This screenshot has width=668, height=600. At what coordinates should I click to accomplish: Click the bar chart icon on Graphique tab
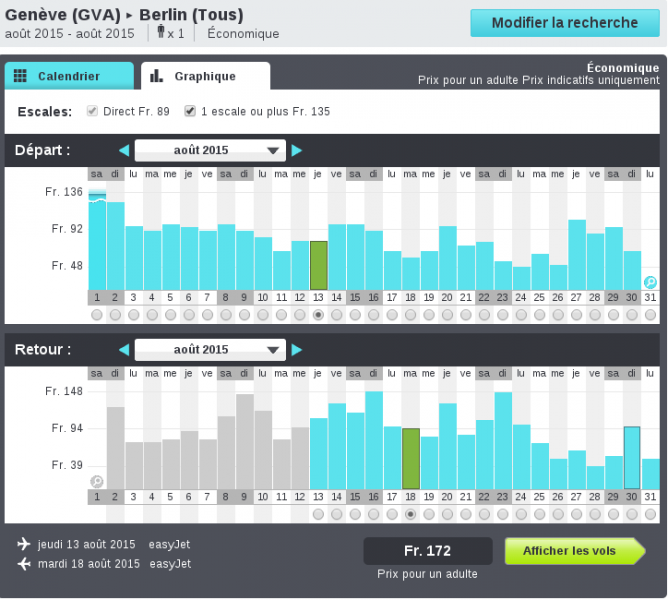(x=157, y=76)
